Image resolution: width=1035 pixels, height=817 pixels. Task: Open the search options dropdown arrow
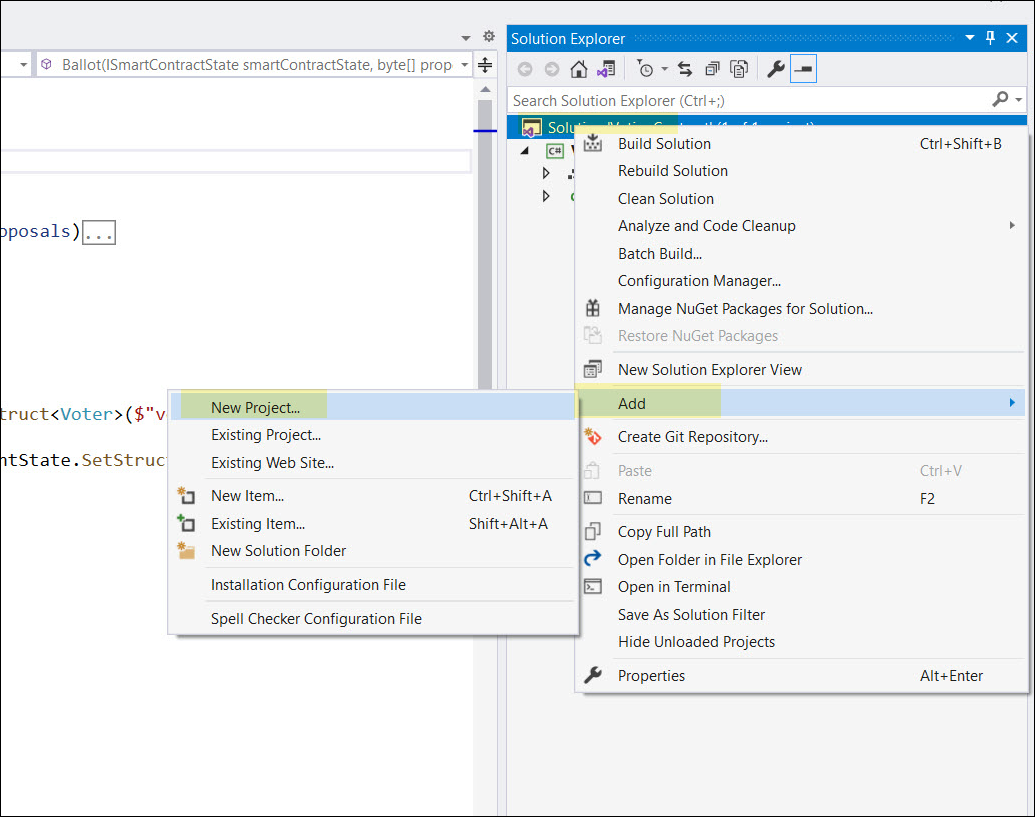click(x=1018, y=100)
